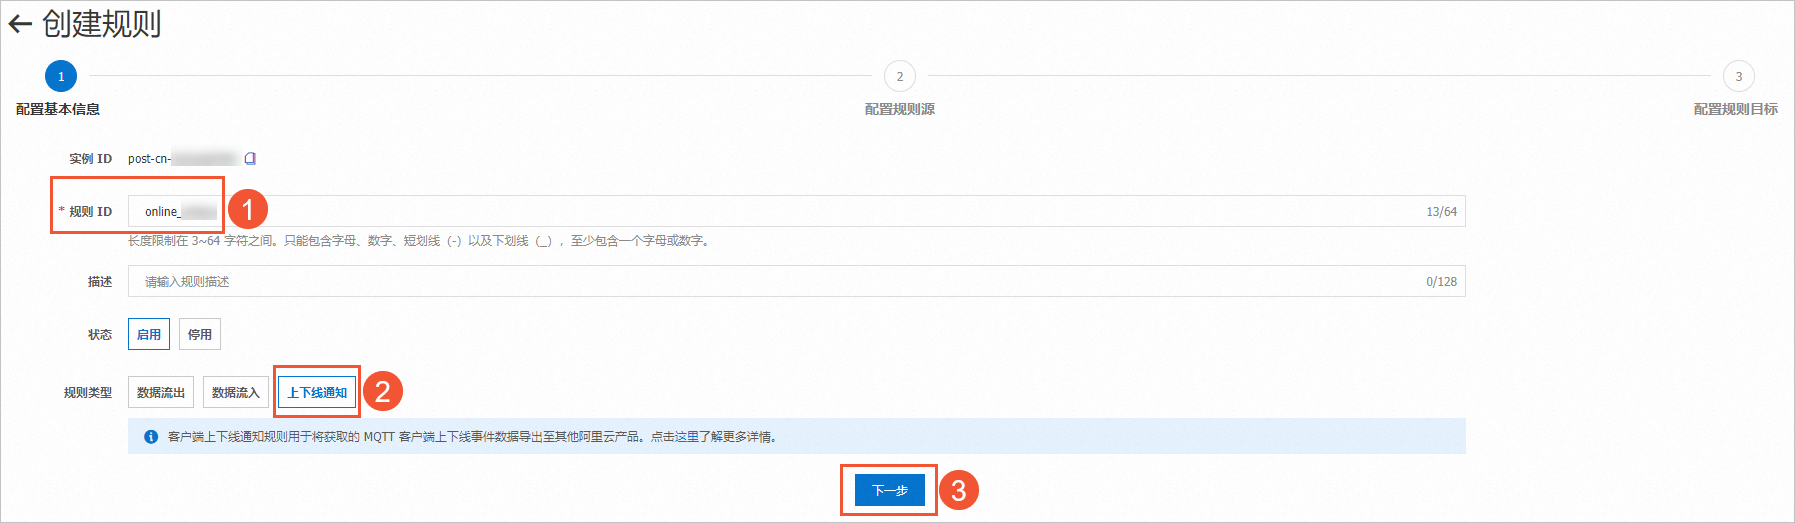Click the 规则类型 label
1795x523 pixels.
point(88,392)
